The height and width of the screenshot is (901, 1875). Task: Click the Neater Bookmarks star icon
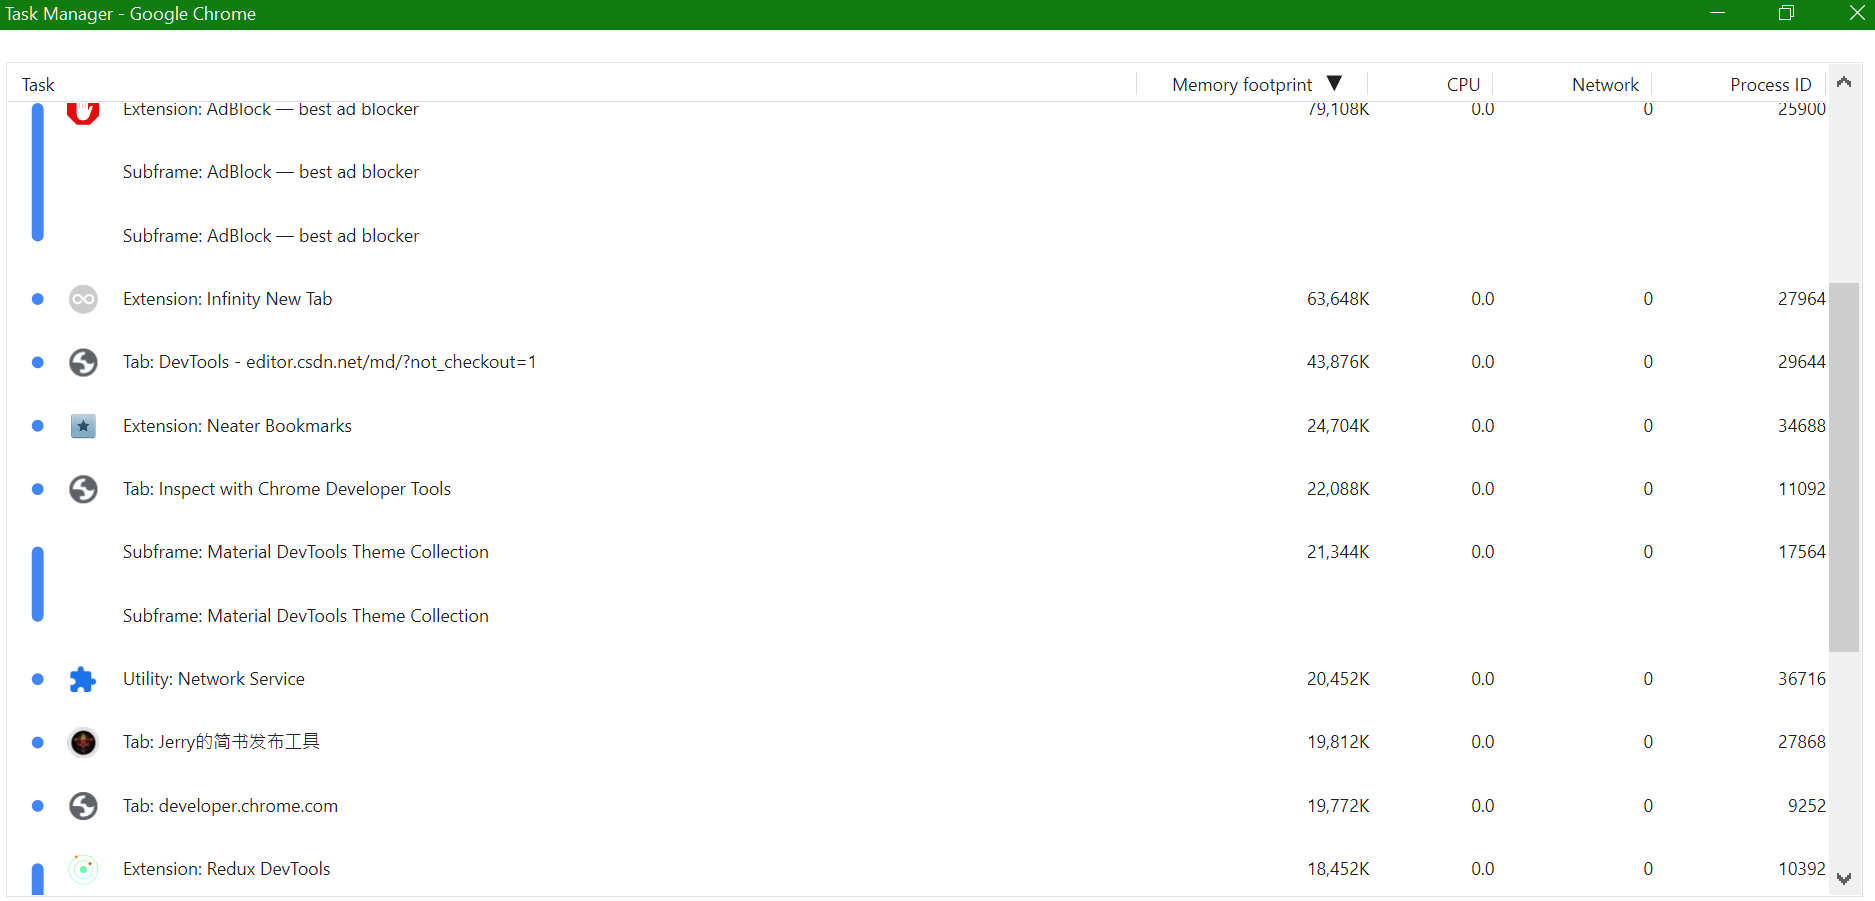click(x=83, y=426)
